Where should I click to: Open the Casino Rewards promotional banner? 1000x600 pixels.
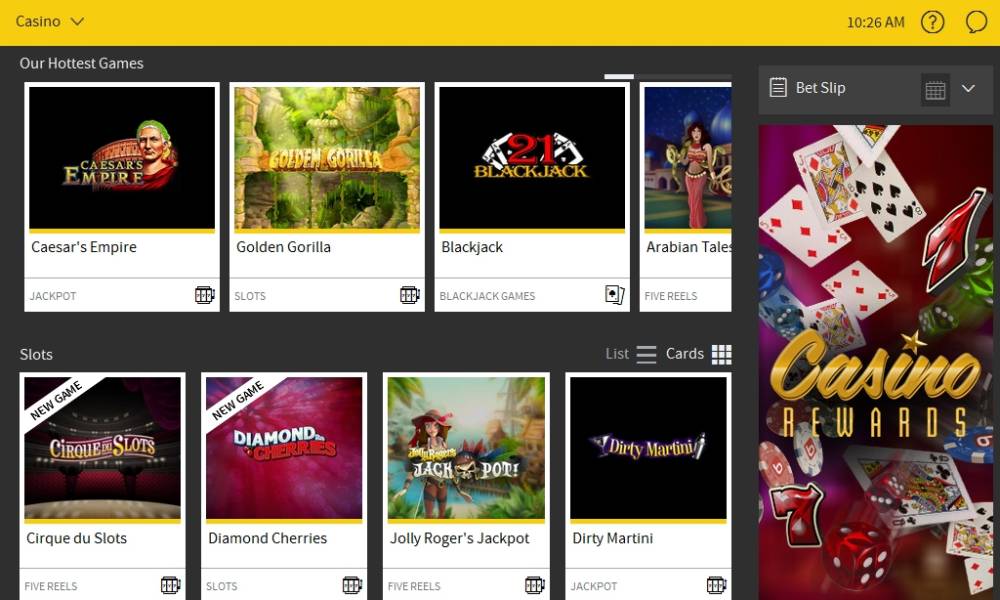(876, 362)
